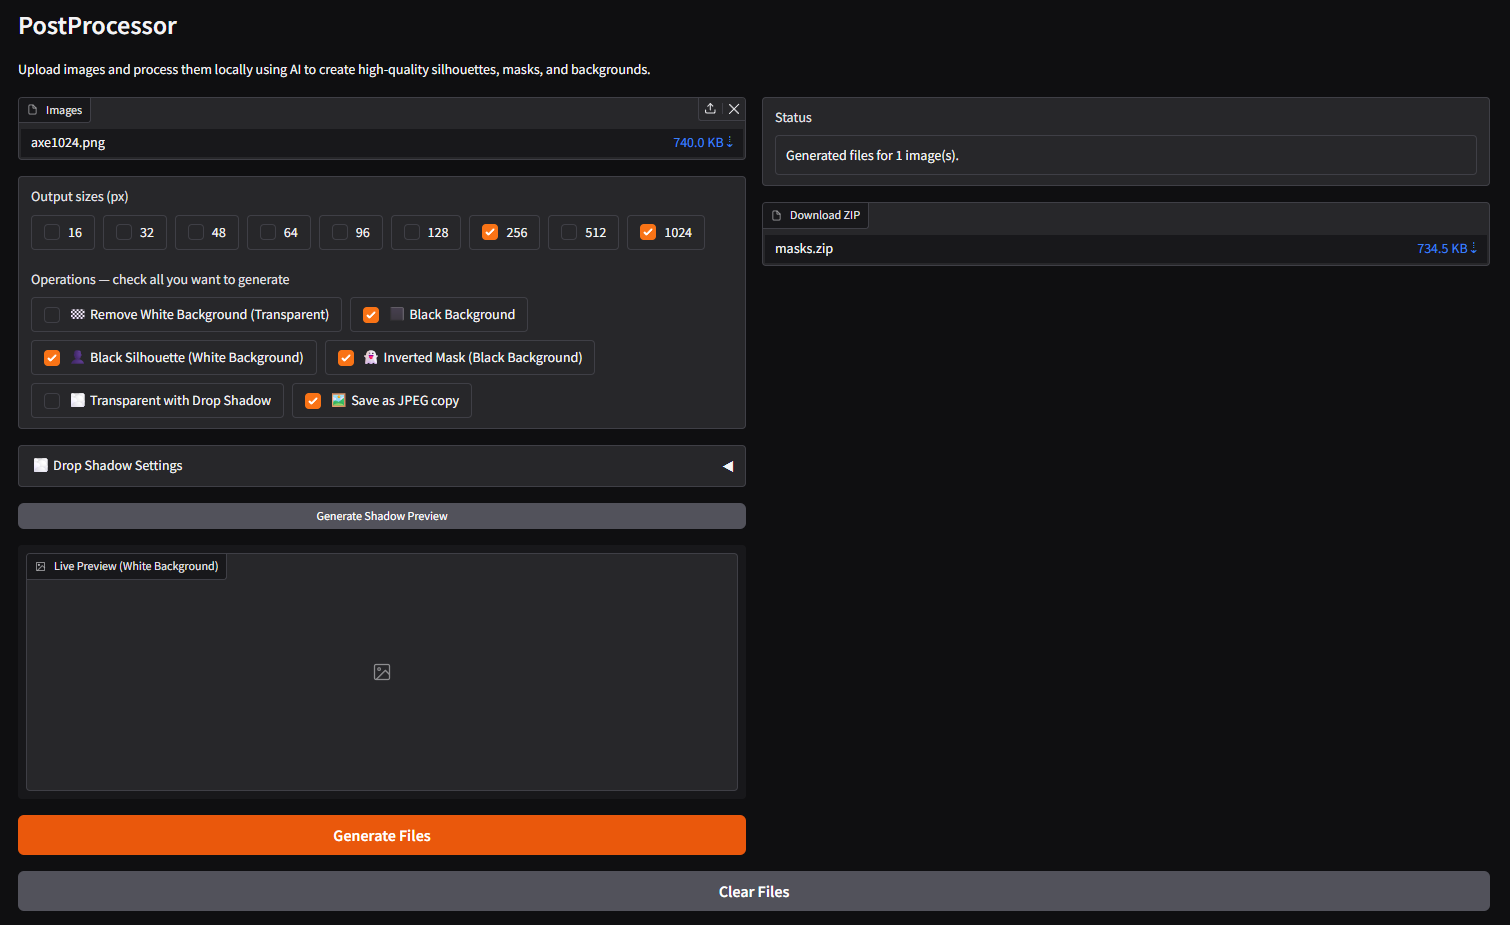Click the Status text box
Image resolution: width=1510 pixels, height=925 pixels.
(x=1125, y=155)
